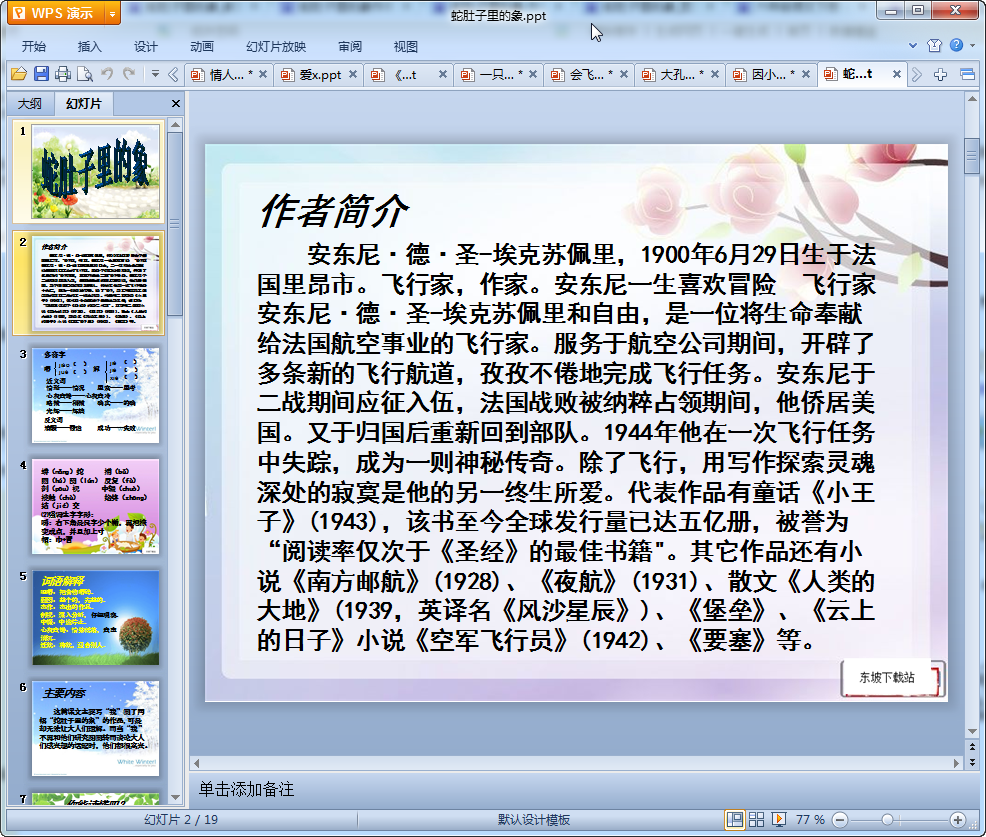Select slide 6 thumbnail 主要内容
Viewport: 986px width, 837px height.
point(95,729)
